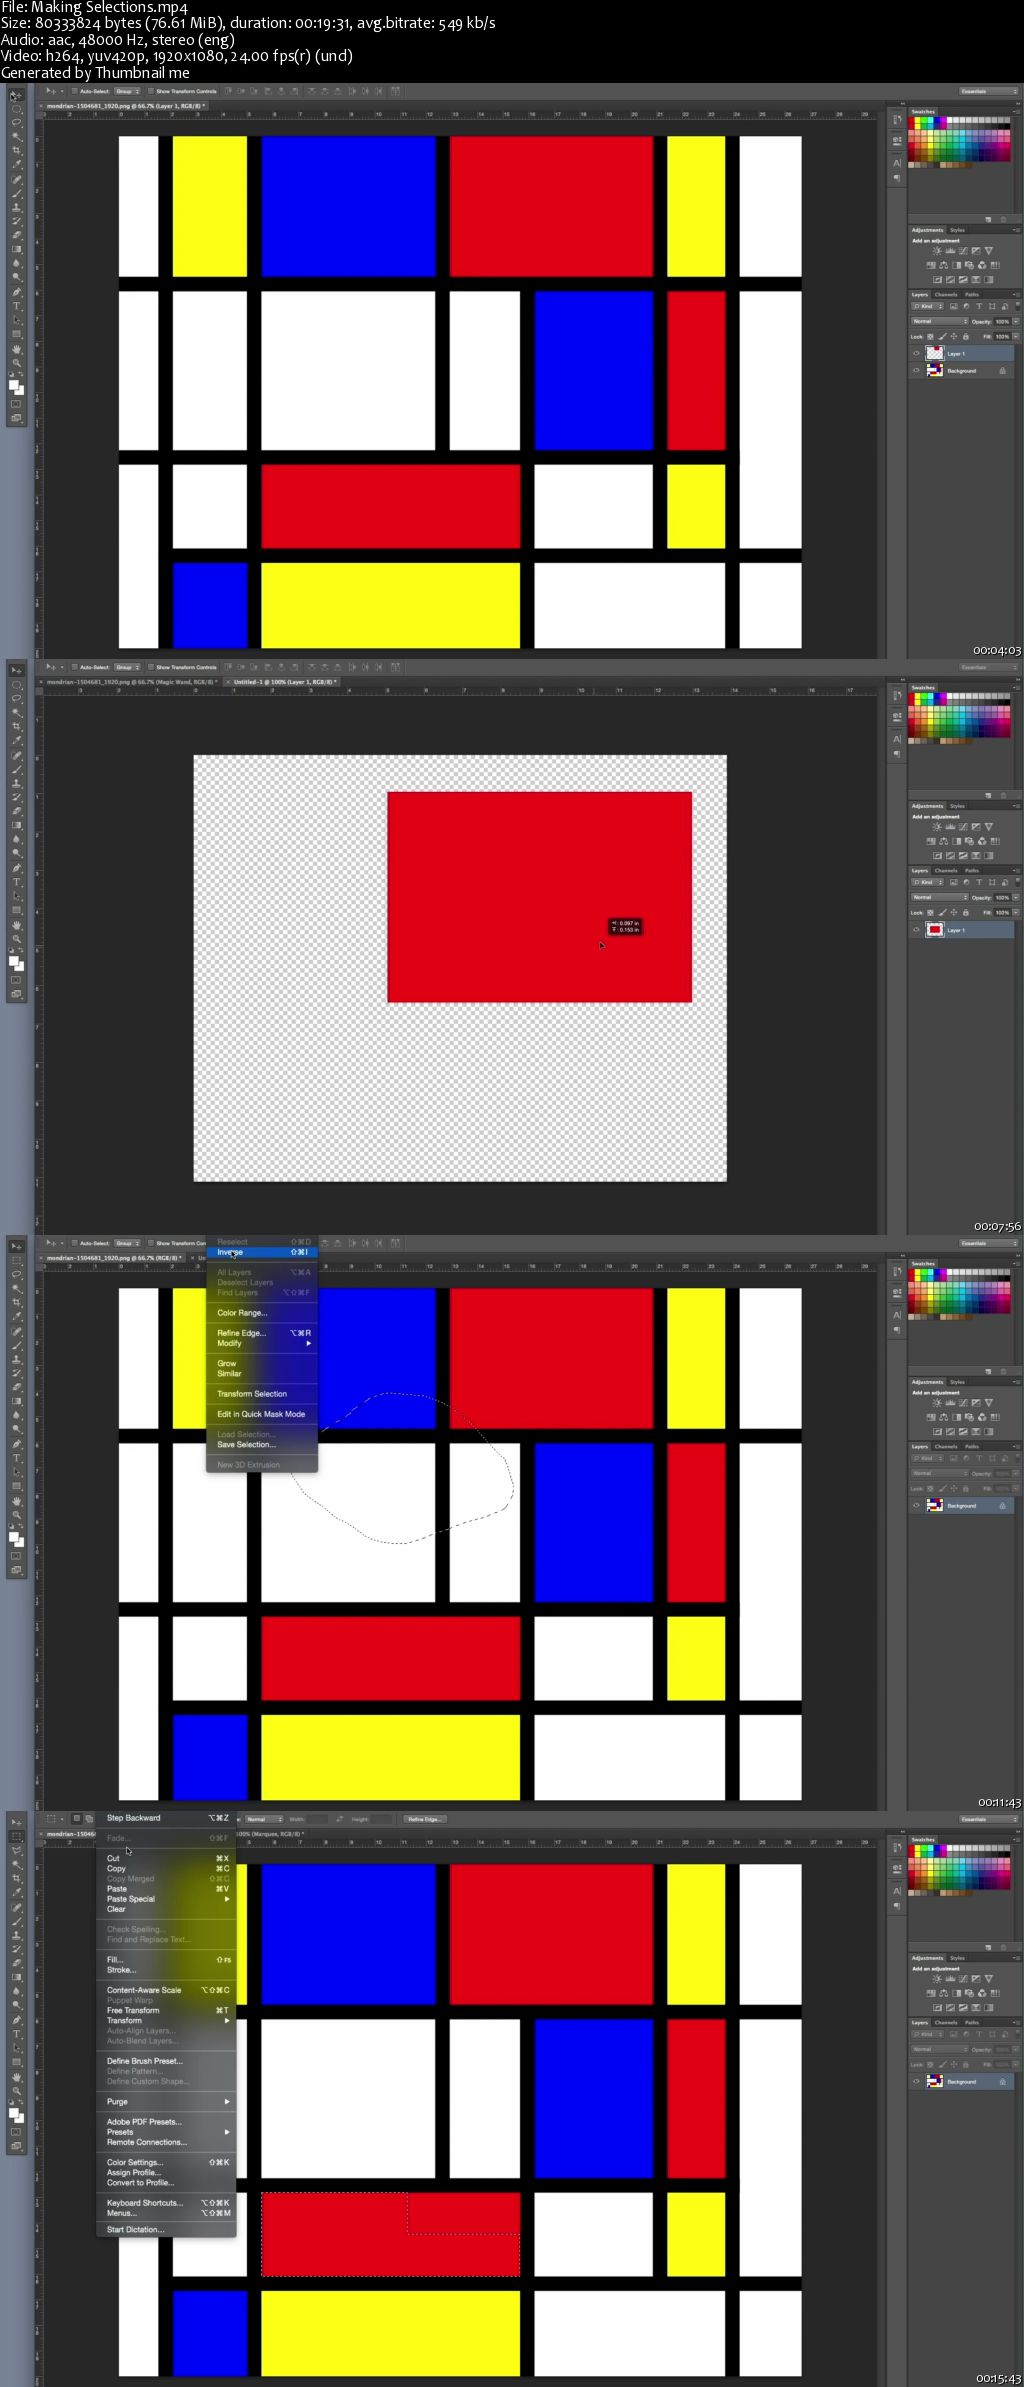Image resolution: width=1024 pixels, height=2387 pixels.
Task: Open the Fill slider arrow in 00:04:03 frame
Action: coord(1016,337)
